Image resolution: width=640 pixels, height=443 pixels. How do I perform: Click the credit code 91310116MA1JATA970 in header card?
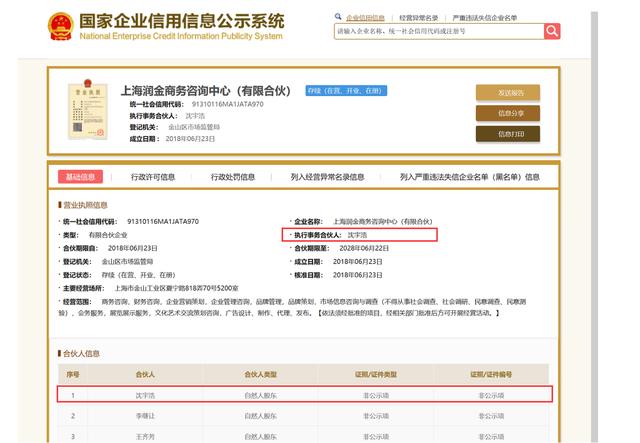[x=227, y=104]
